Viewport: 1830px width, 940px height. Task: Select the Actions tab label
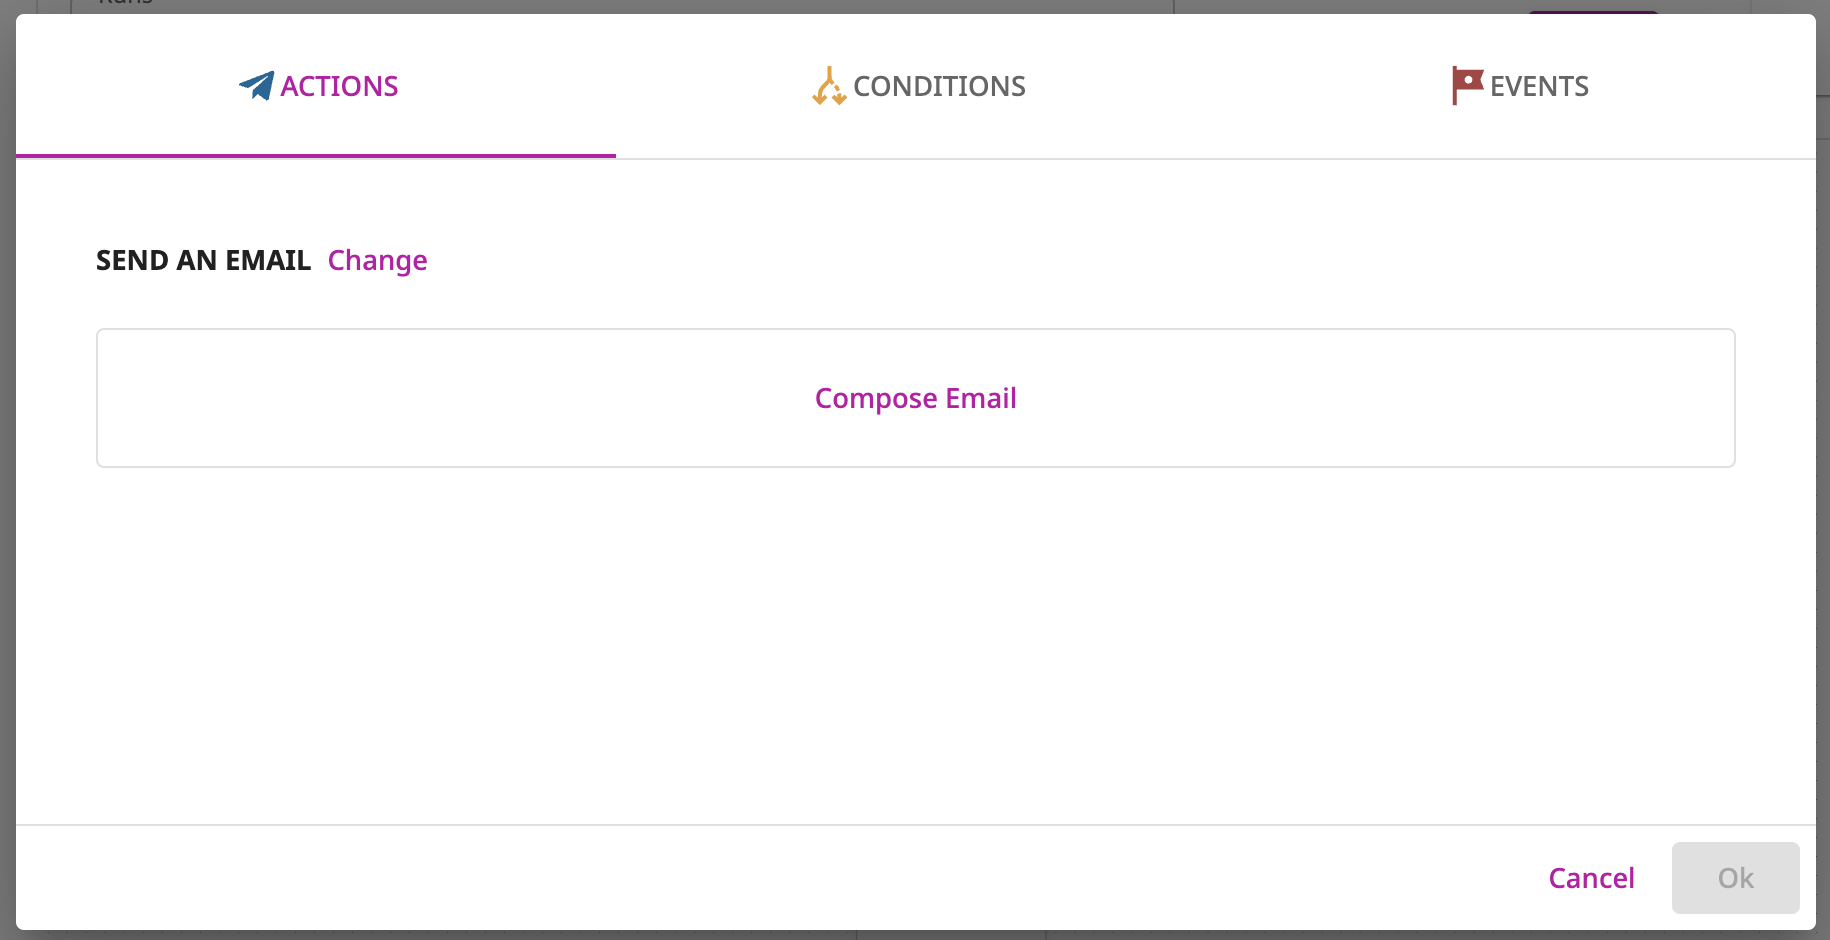[x=339, y=86]
